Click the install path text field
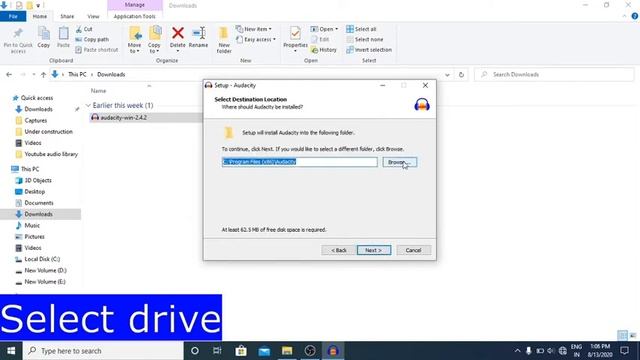Screen dimensions: 640x360 pos(300,162)
